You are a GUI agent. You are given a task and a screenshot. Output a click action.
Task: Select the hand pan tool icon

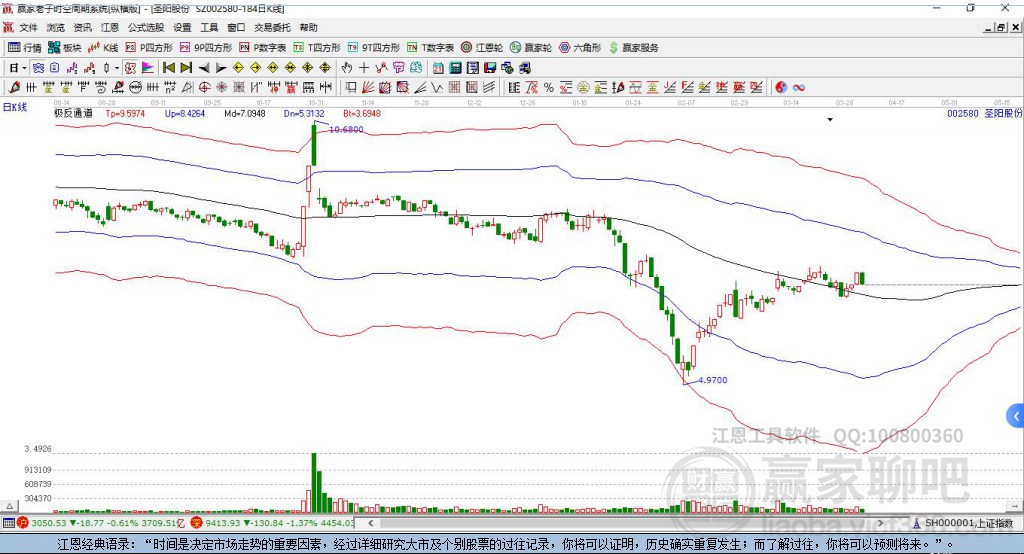click(x=347, y=68)
